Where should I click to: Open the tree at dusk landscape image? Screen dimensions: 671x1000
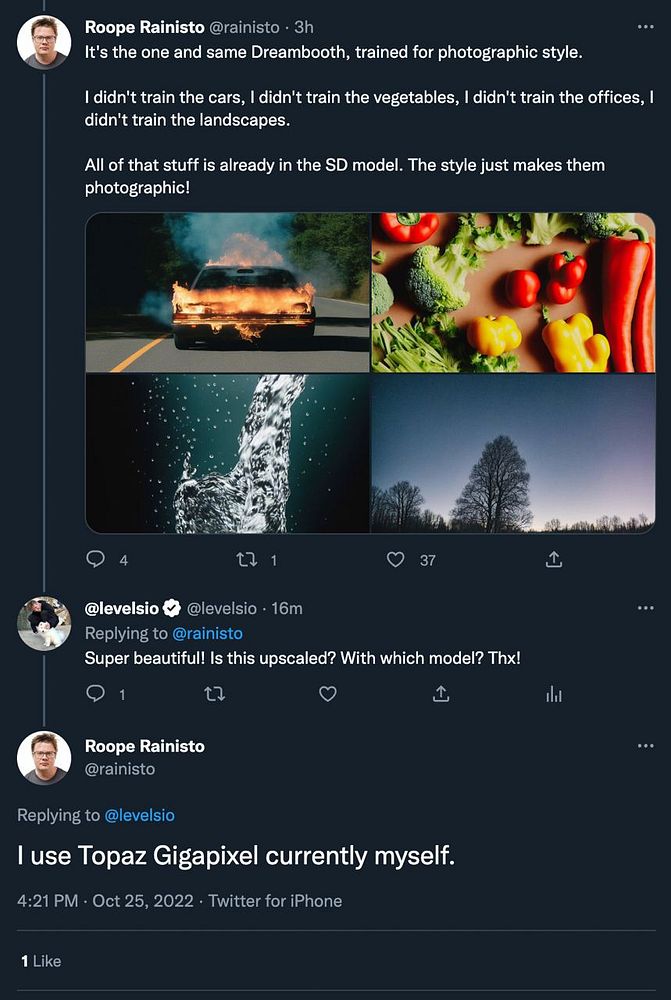[x=513, y=453]
